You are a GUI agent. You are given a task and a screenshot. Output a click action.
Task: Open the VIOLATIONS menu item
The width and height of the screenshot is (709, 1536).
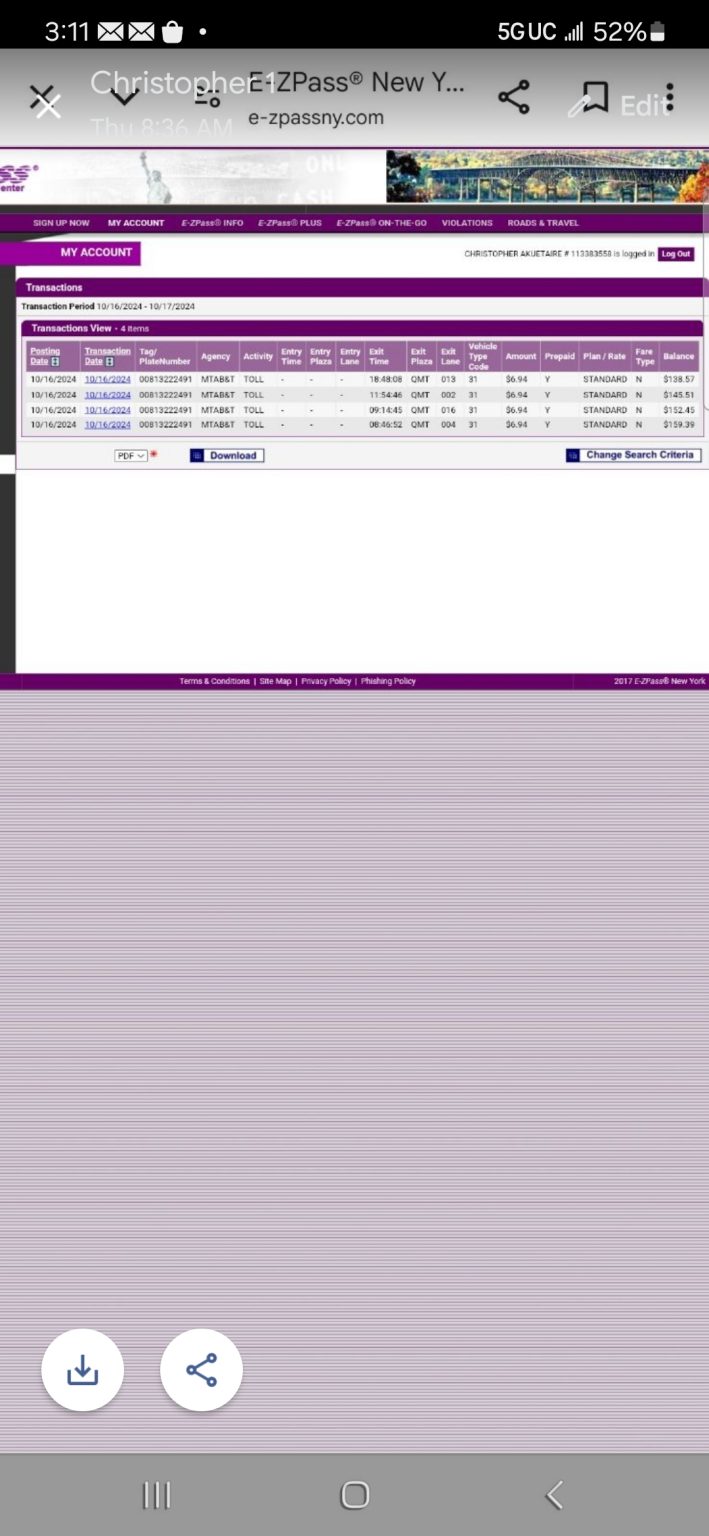pos(467,223)
